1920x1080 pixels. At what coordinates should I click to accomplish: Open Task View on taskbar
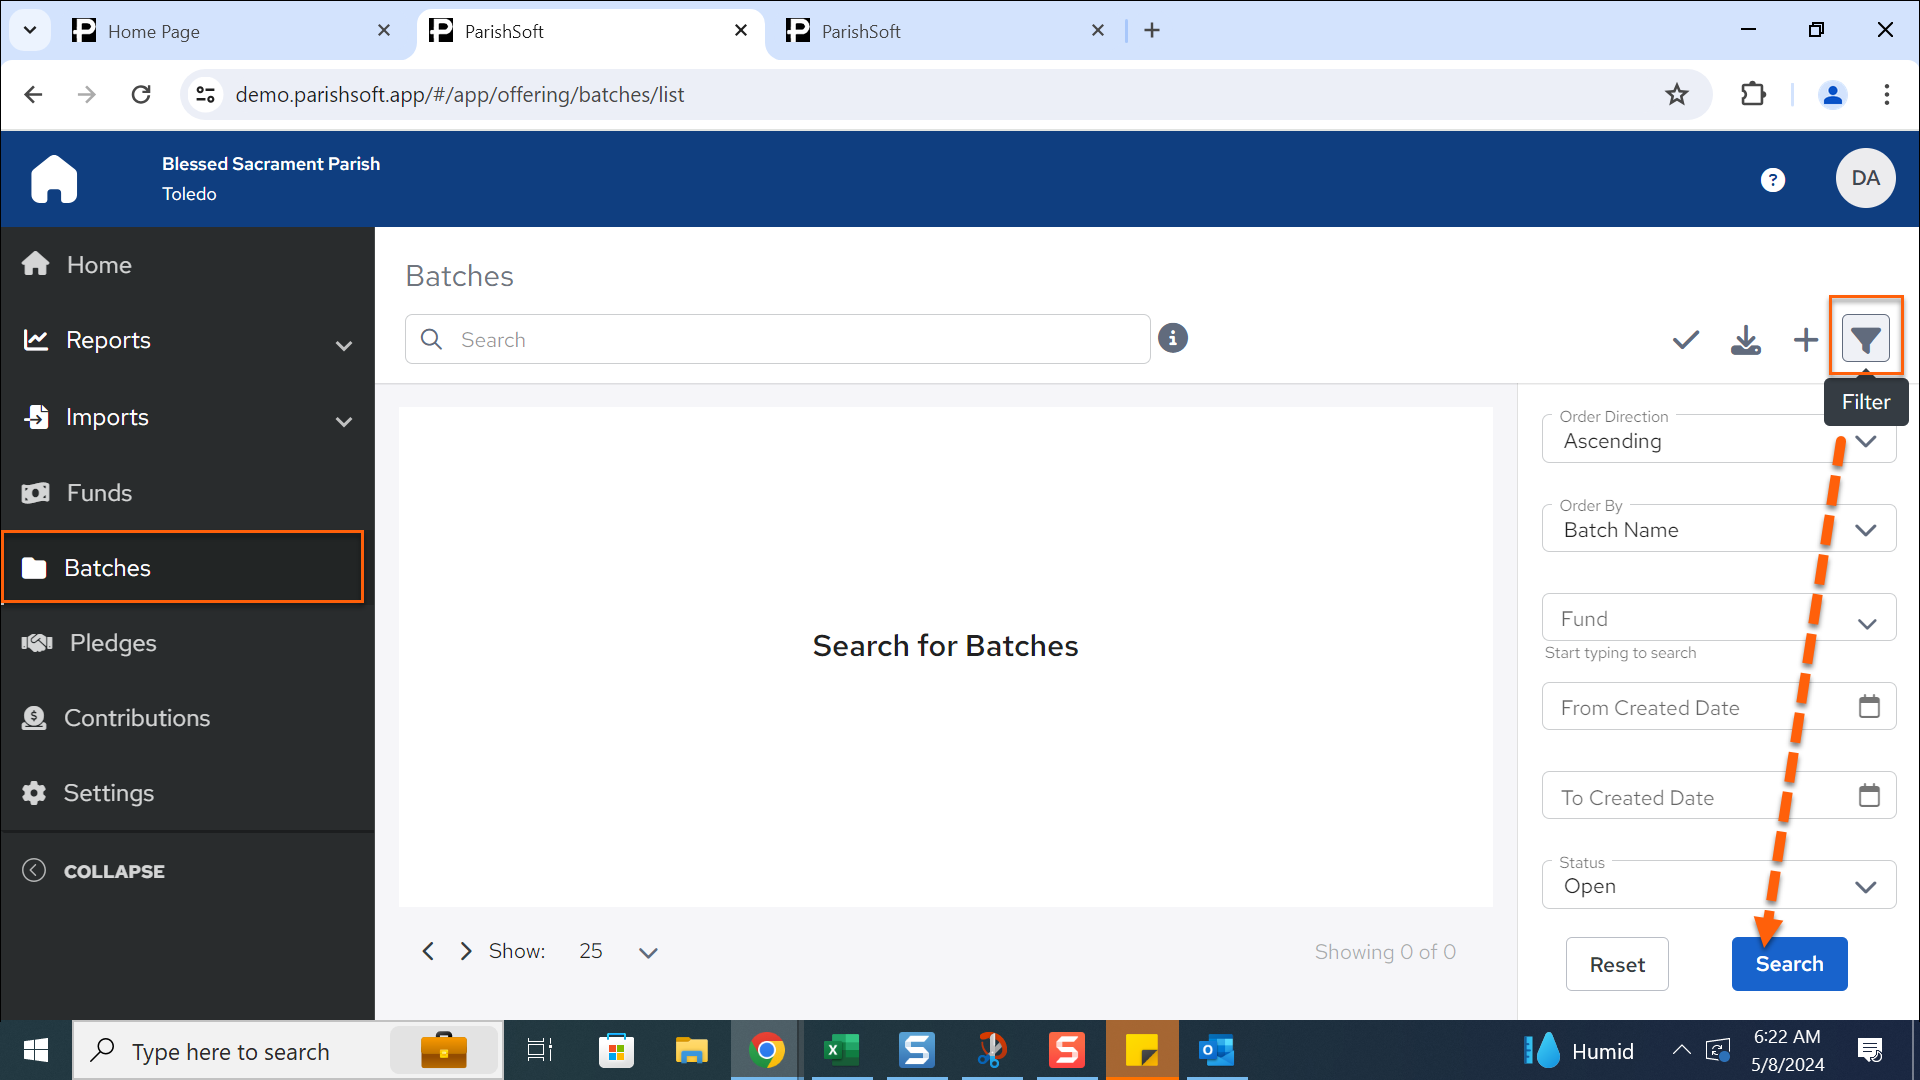pyautogui.click(x=540, y=1051)
